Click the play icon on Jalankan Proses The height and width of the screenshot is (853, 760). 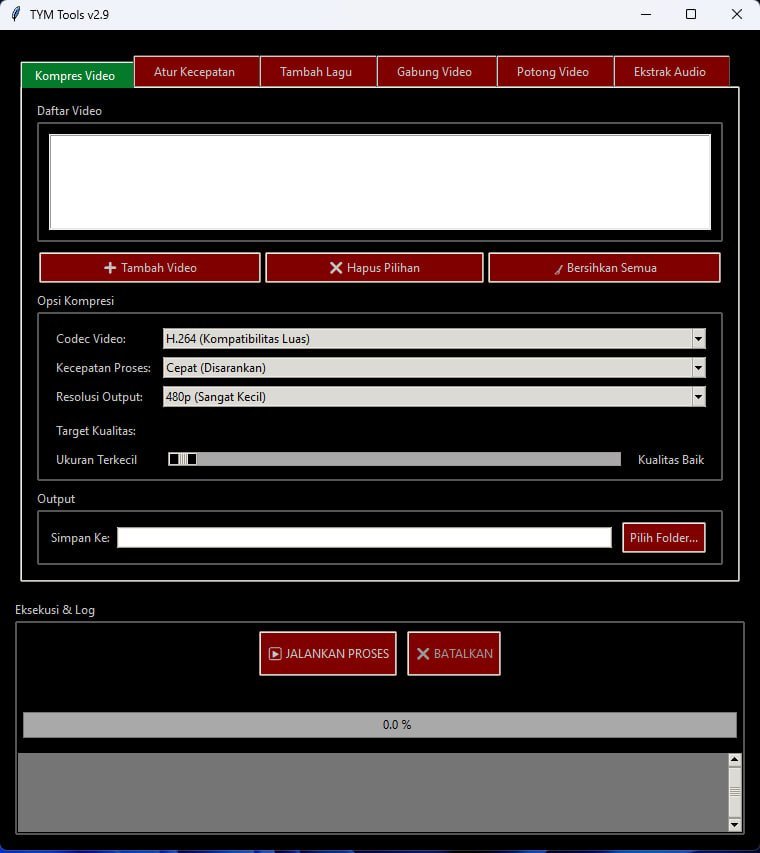click(275, 654)
